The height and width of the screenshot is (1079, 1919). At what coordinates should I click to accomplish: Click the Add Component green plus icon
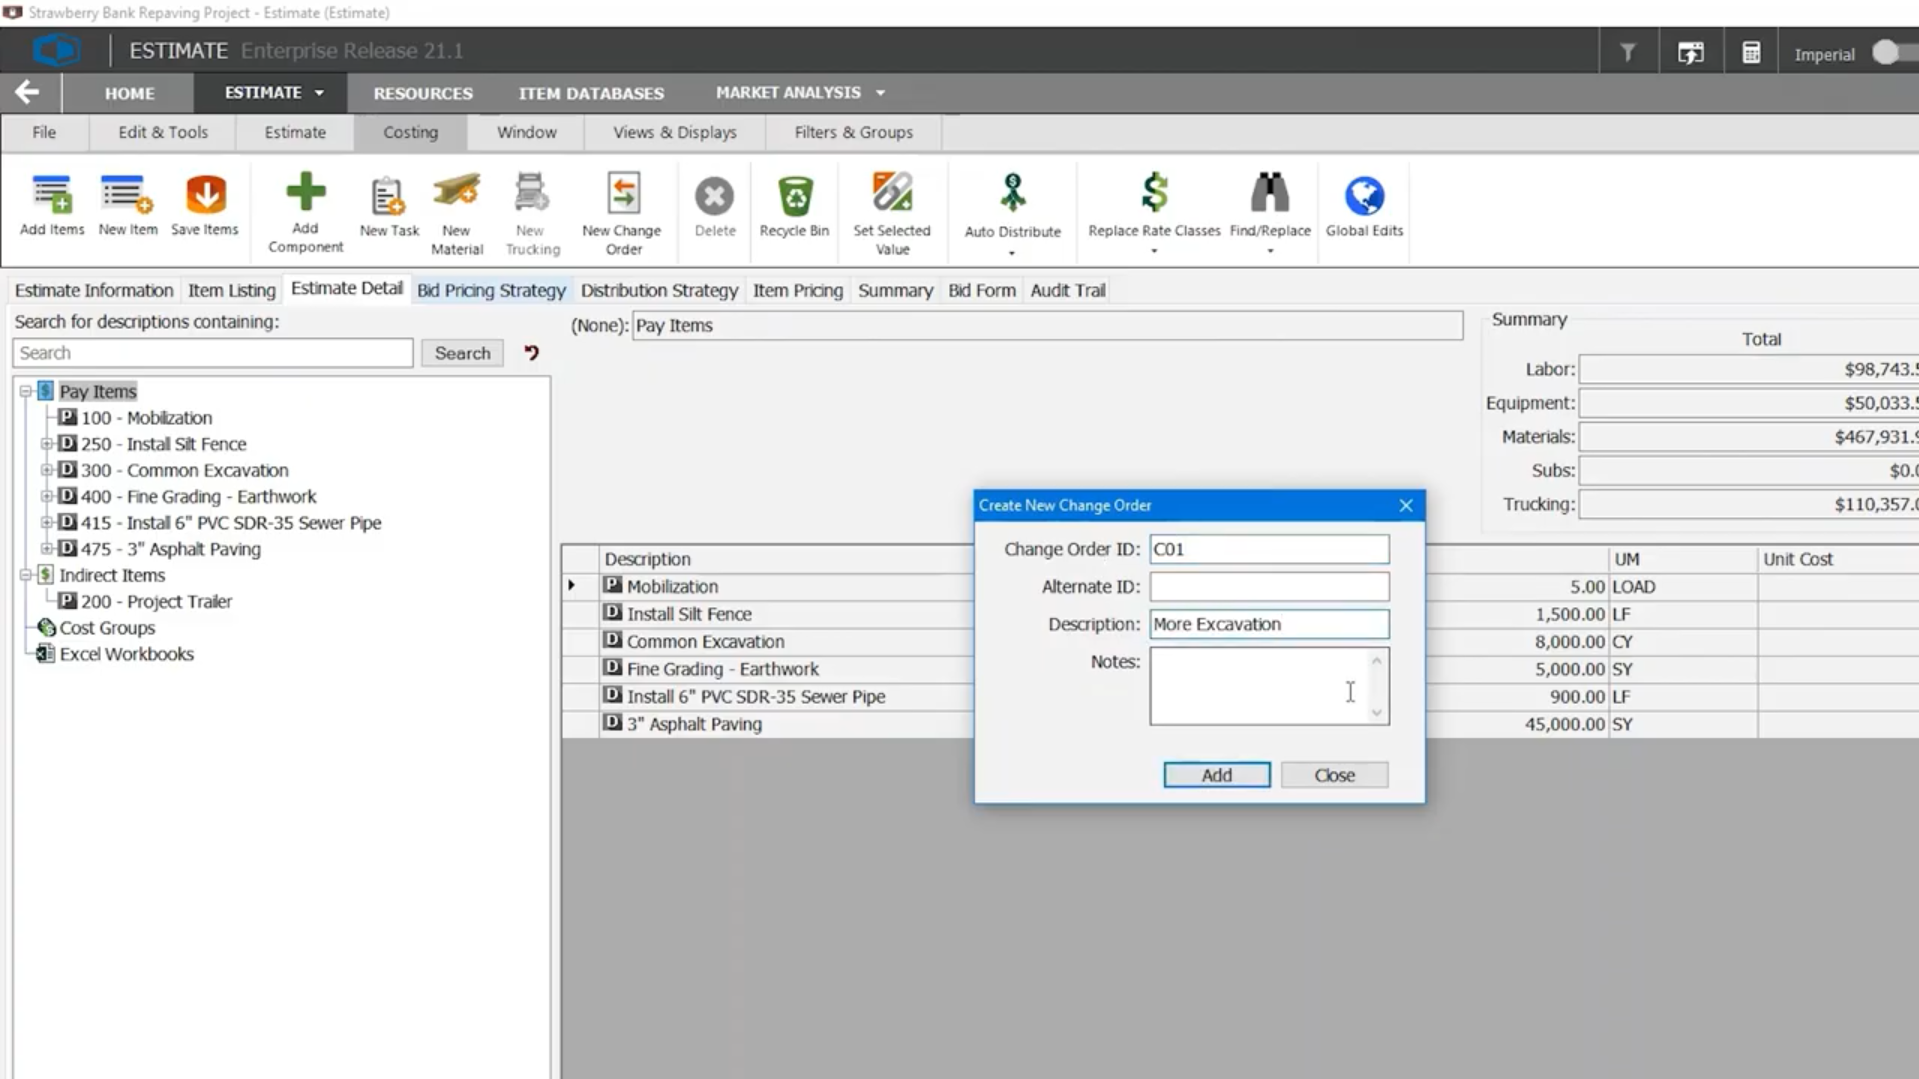(305, 193)
